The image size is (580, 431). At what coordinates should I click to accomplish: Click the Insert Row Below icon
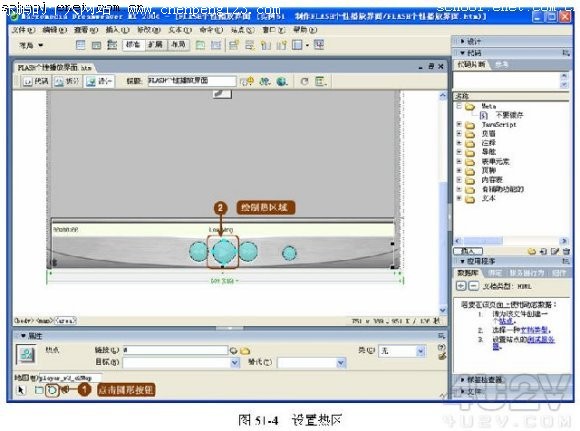click(x=250, y=45)
